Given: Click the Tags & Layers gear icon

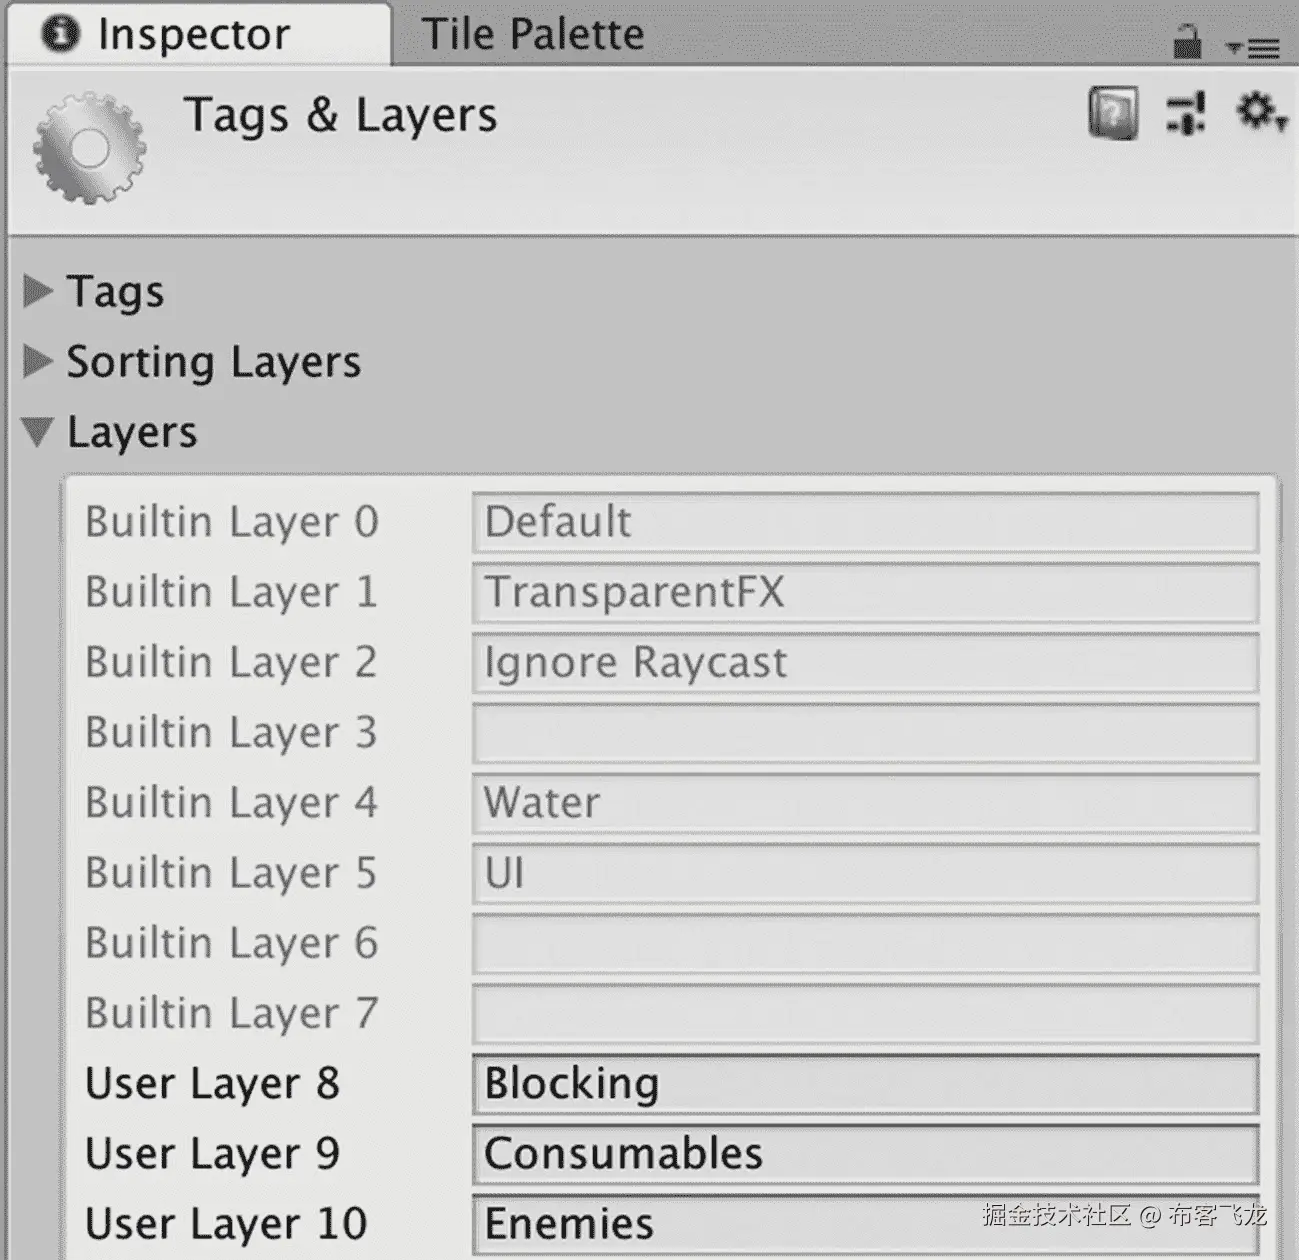Looking at the screenshot, I should pos(90,149).
